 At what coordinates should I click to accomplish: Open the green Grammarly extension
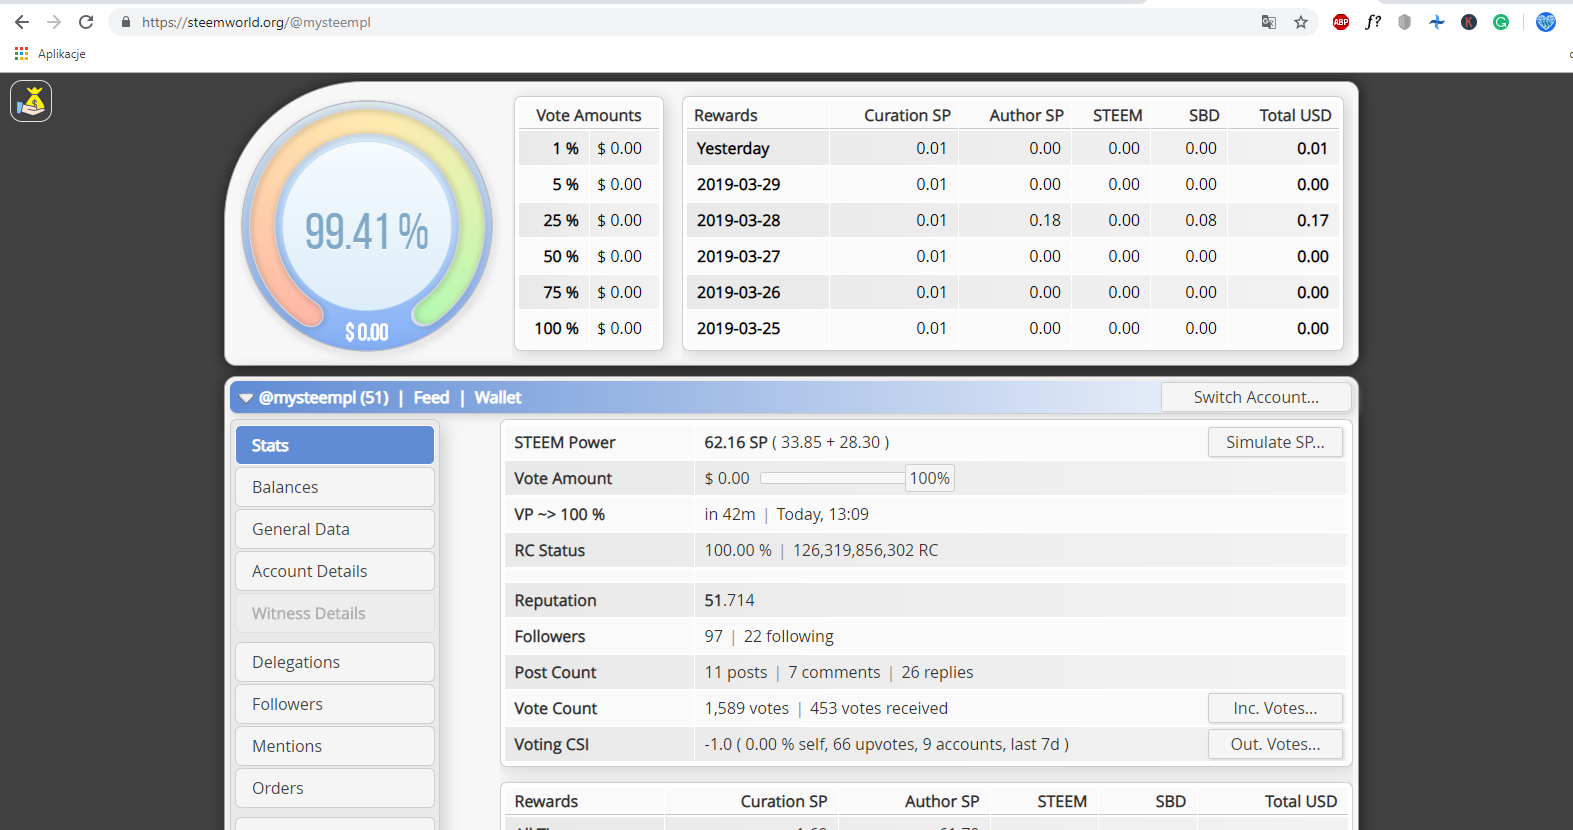point(1501,22)
